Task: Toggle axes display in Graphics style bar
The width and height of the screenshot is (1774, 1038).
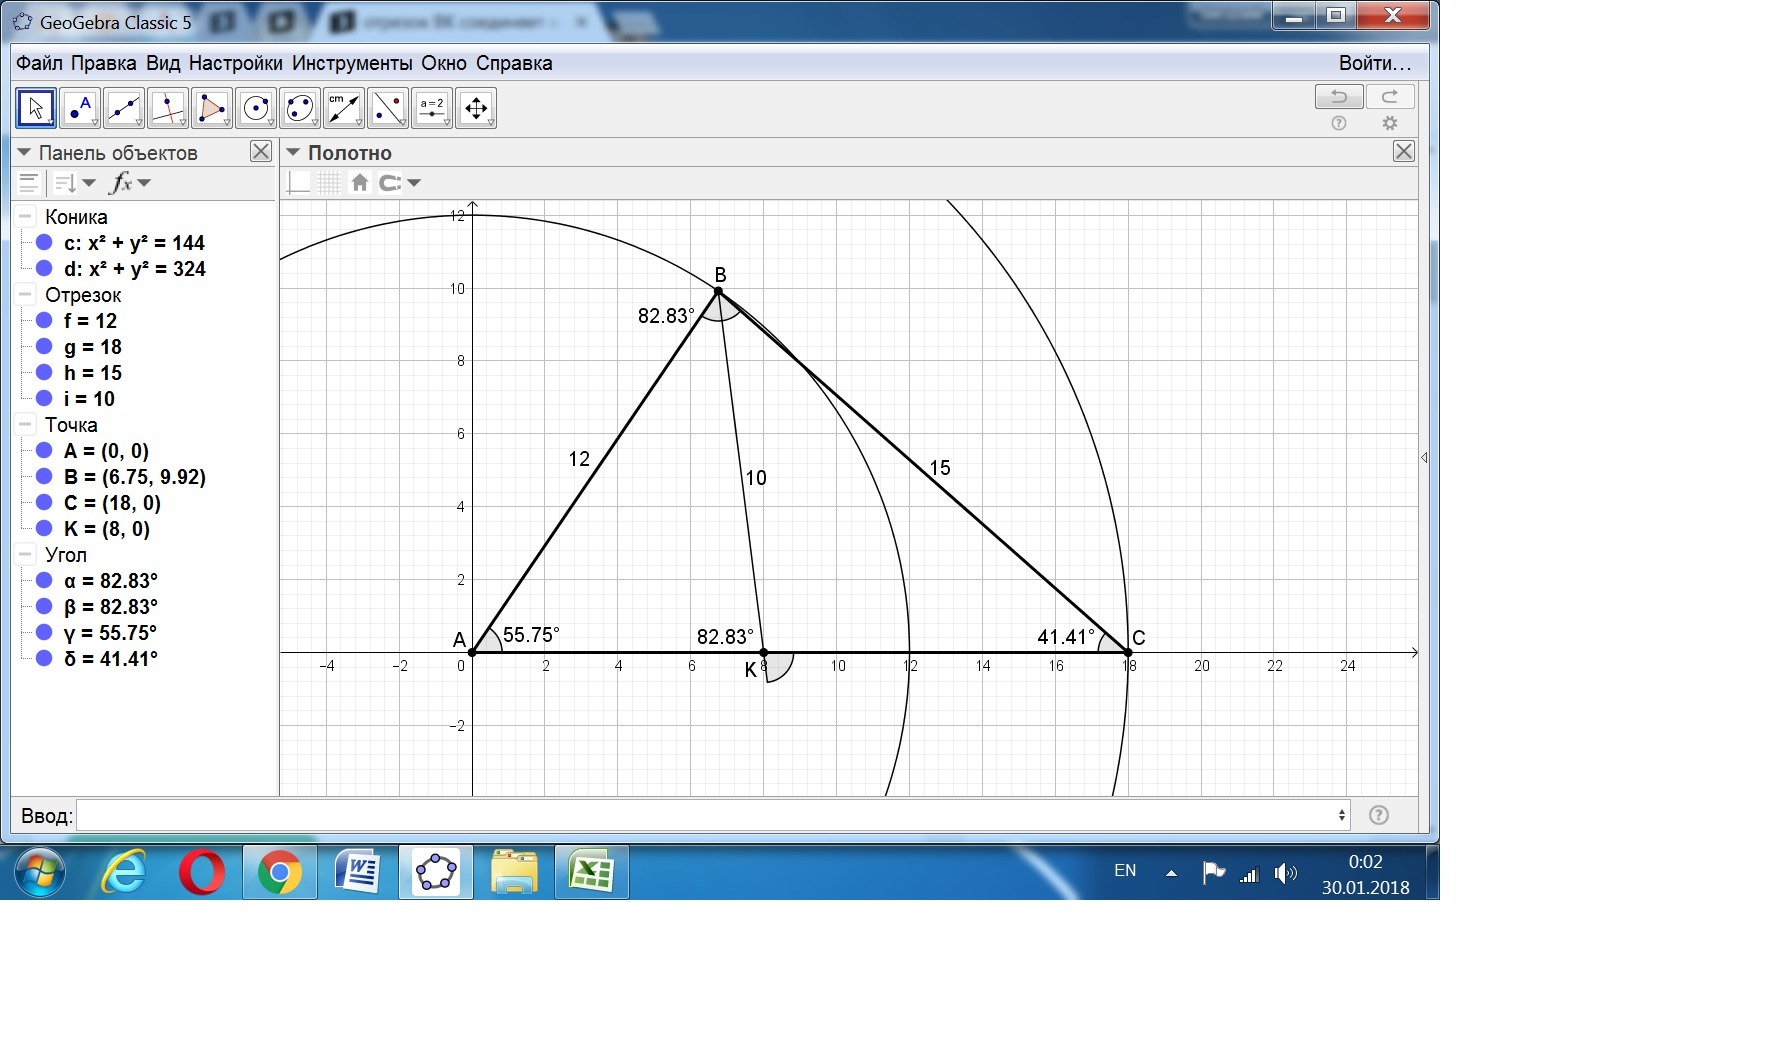Action: pyautogui.click(x=299, y=182)
